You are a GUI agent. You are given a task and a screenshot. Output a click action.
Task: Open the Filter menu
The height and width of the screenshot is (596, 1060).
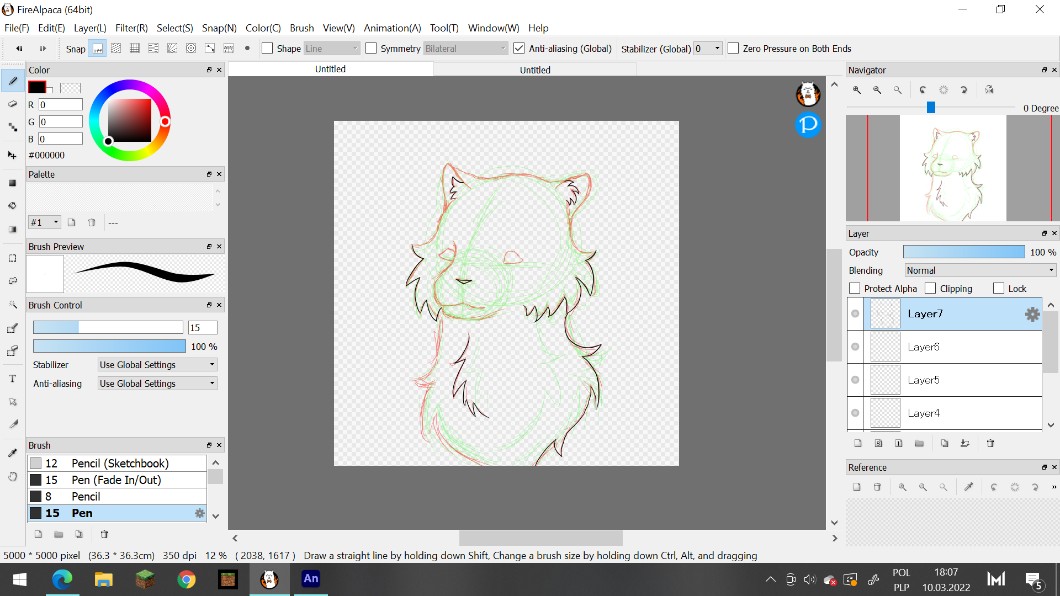131,28
